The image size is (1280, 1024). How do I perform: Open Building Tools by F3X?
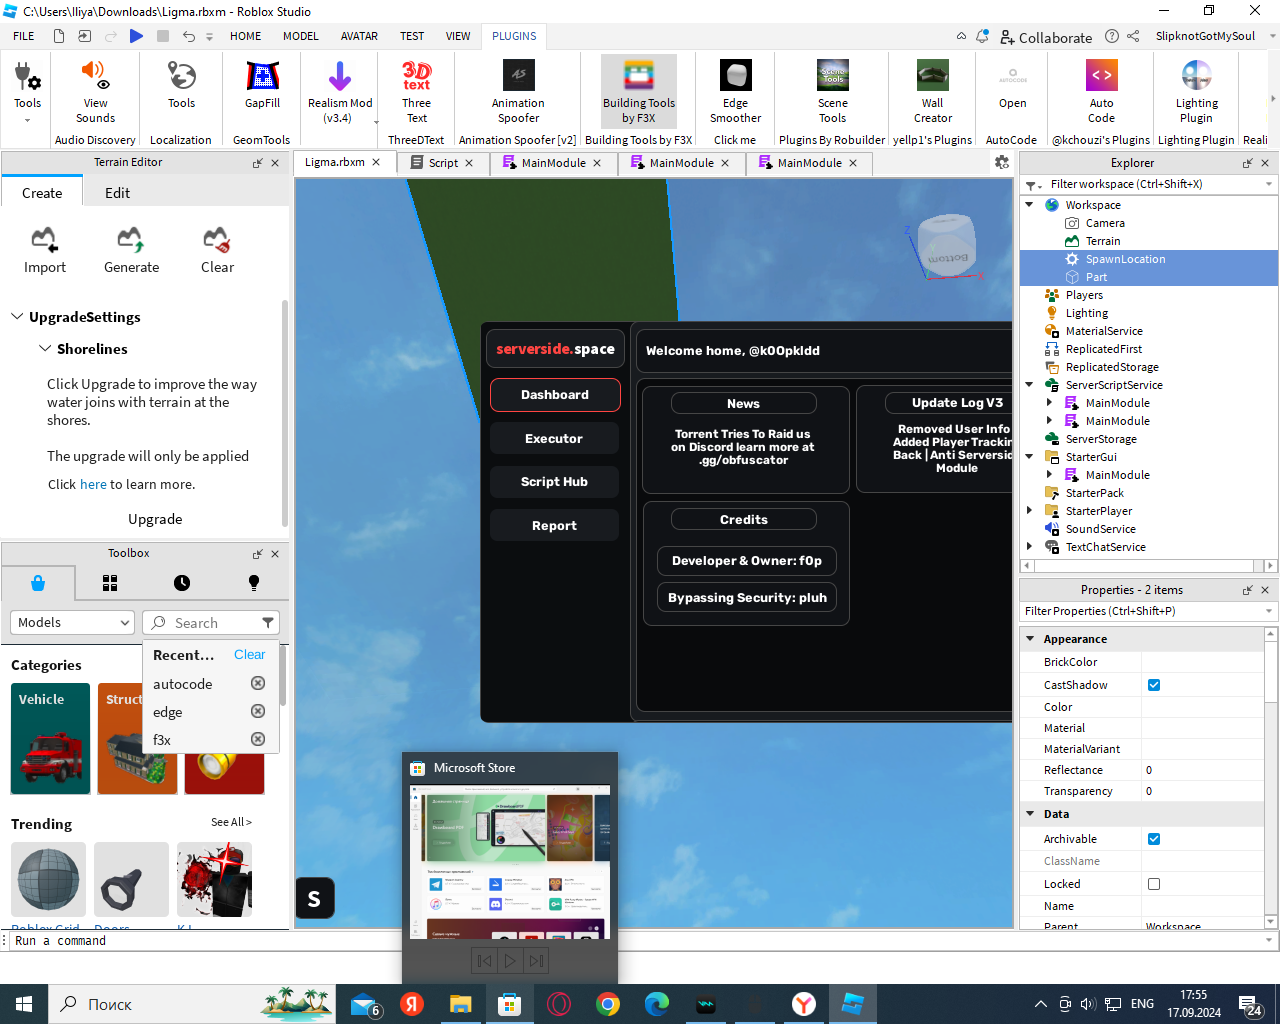[x=639, y=90]
